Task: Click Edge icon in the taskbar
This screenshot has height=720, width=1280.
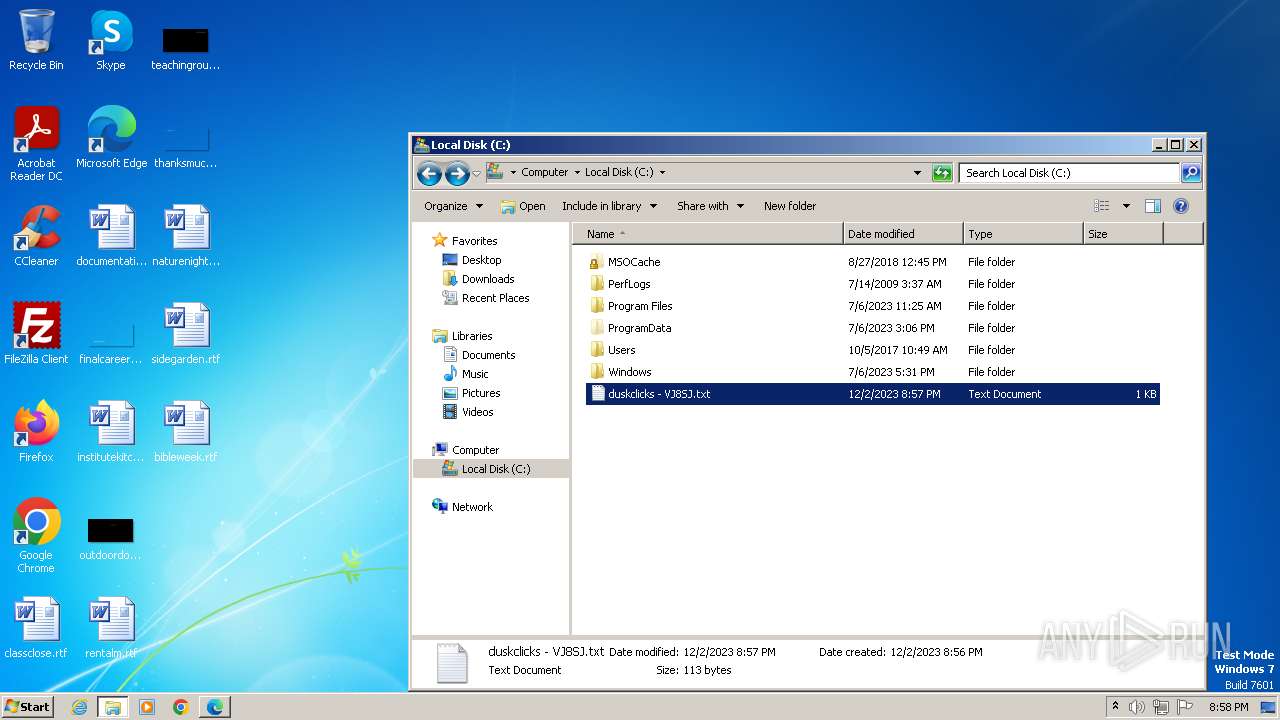Action: click(x=215, y=707)
